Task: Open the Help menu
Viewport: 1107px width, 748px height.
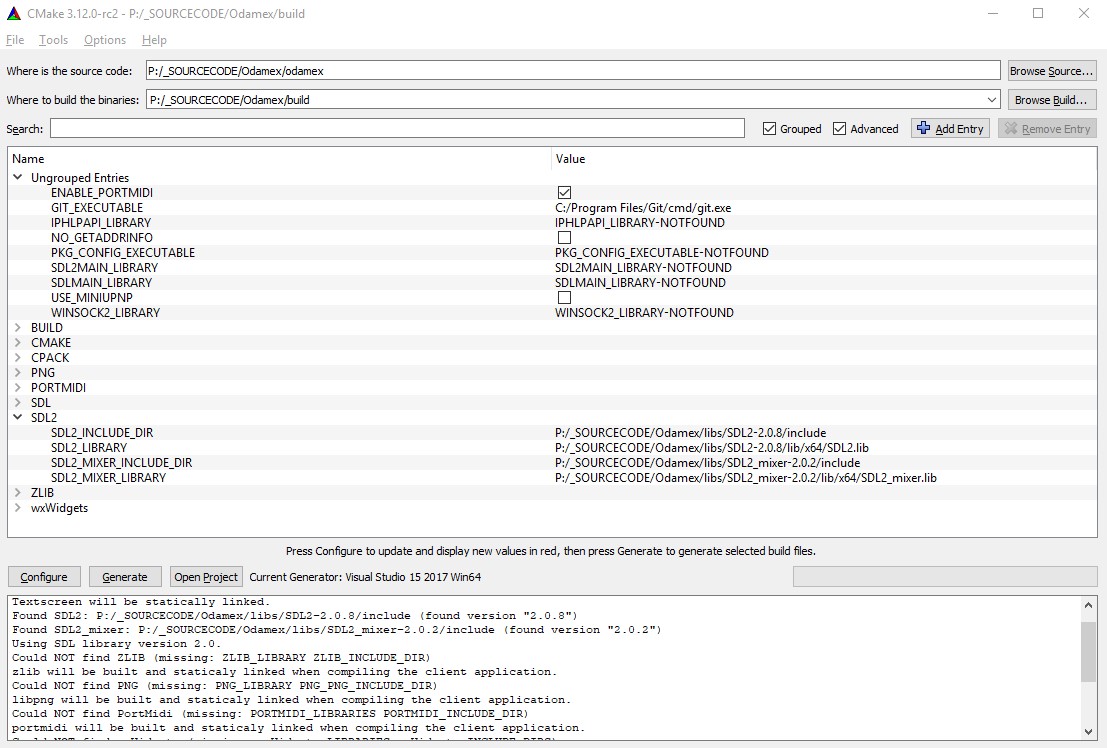Action: (x=154, y=40)
